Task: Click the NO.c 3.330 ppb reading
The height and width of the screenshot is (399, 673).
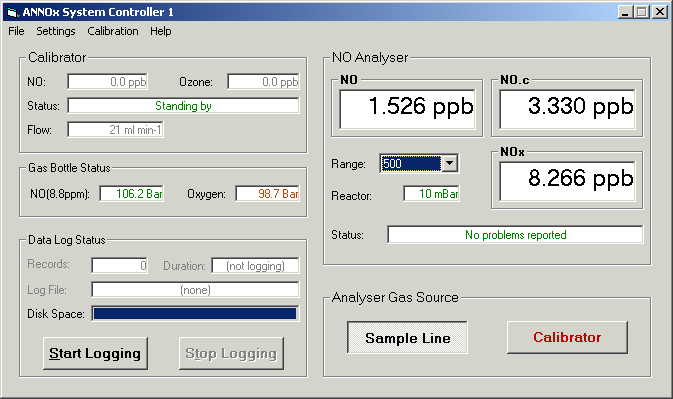Action: click(567, 109)
